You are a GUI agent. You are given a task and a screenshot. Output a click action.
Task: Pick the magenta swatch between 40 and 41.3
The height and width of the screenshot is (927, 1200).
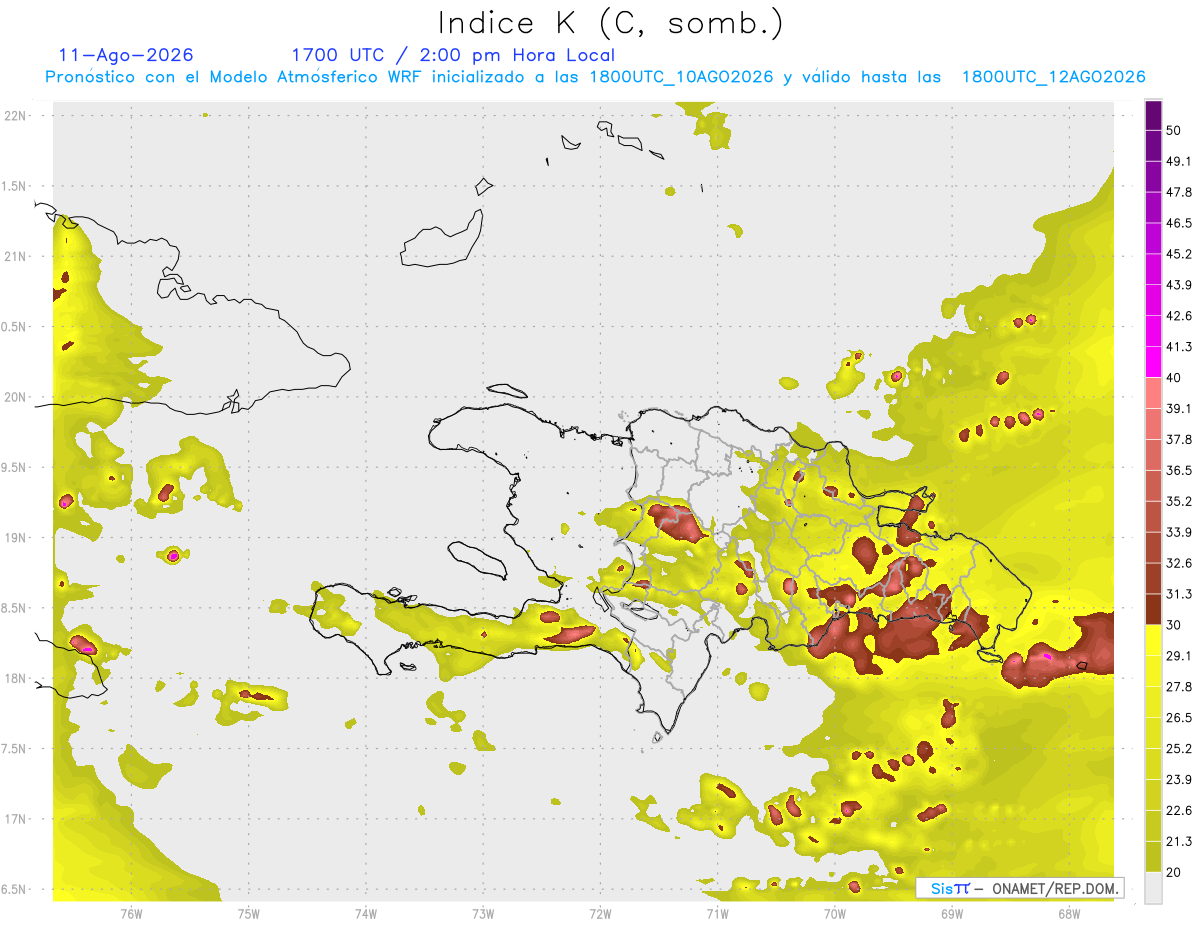pos(1153,362)
